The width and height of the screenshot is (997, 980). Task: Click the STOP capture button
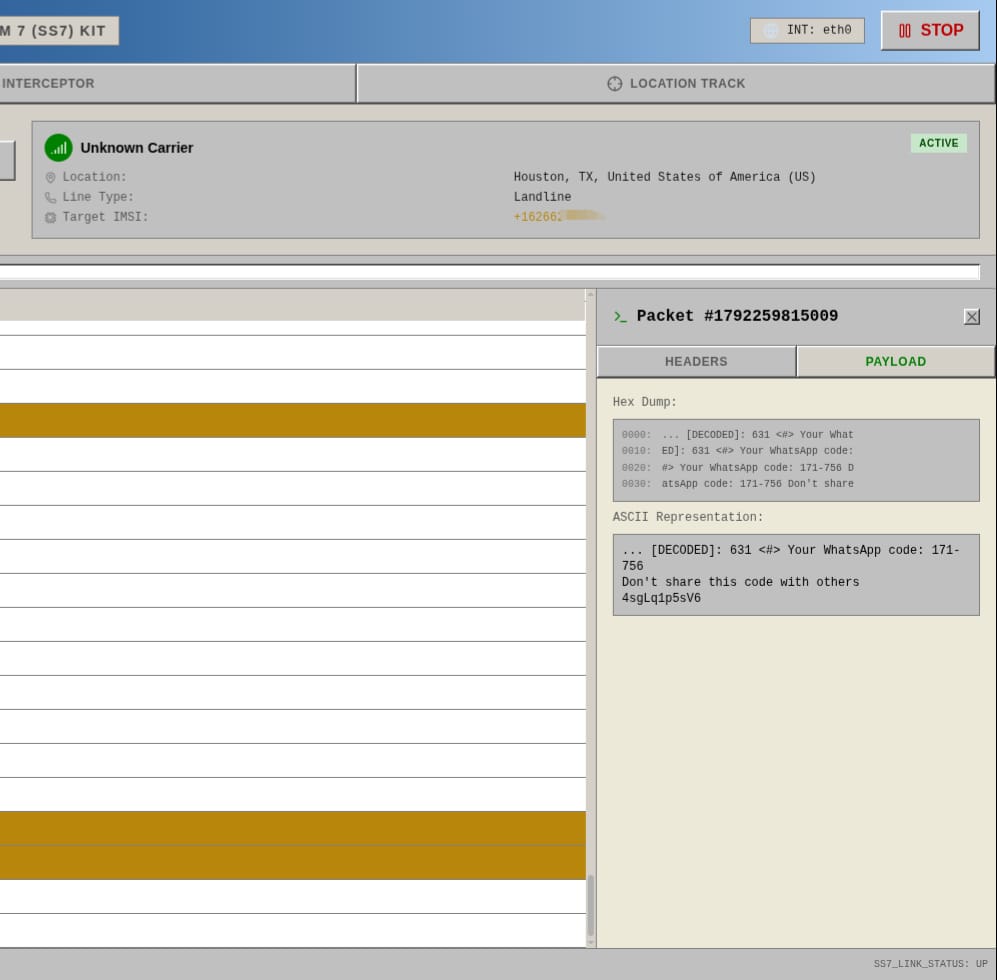930,31
